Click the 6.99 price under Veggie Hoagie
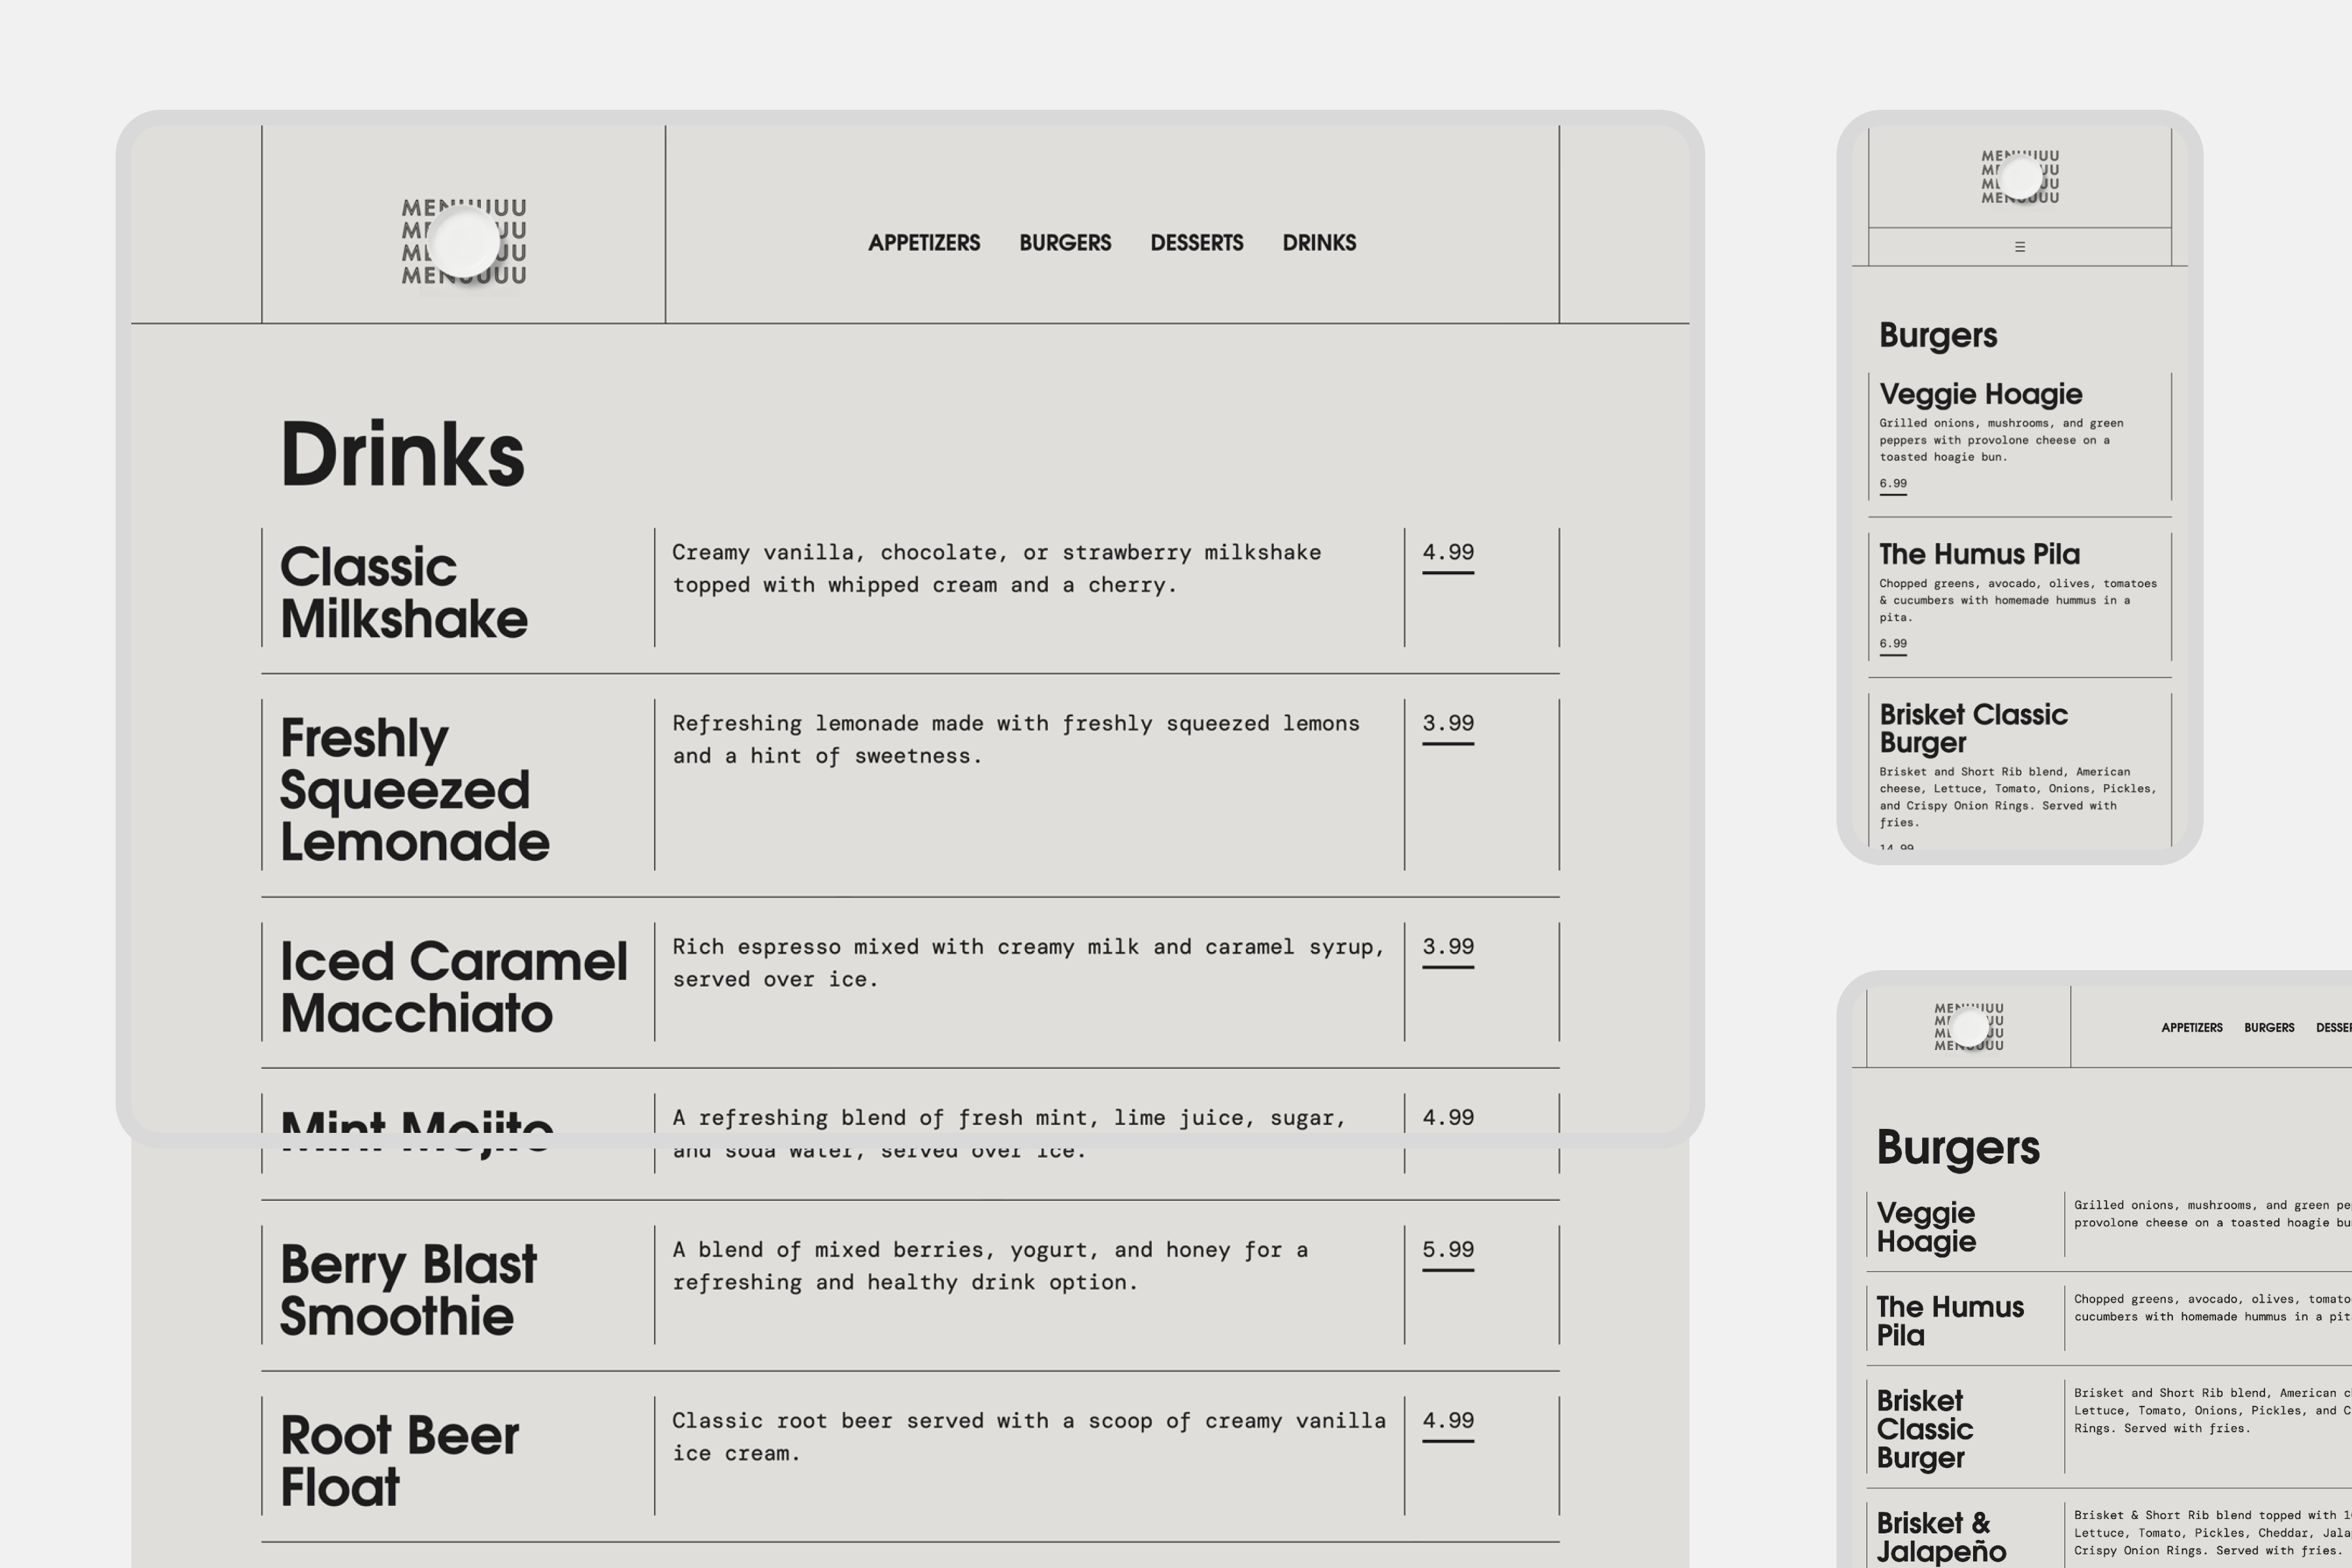This screenshot has width=2352, height=1568. pos(1893,483)
